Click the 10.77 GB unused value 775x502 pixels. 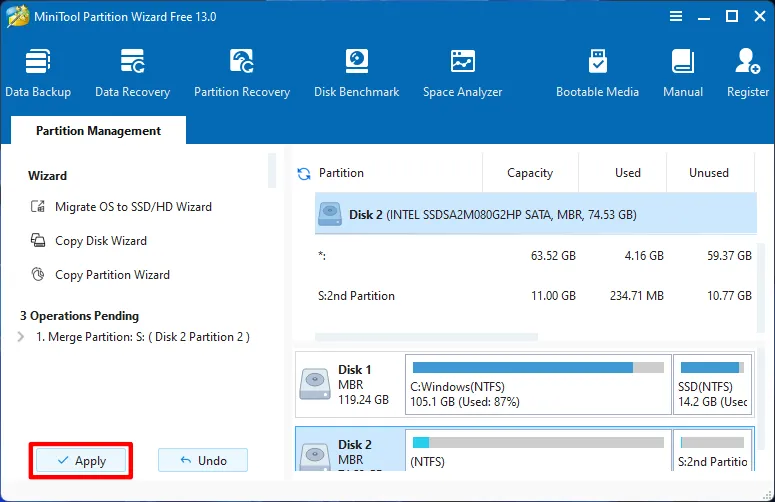[x=729, y=295]
